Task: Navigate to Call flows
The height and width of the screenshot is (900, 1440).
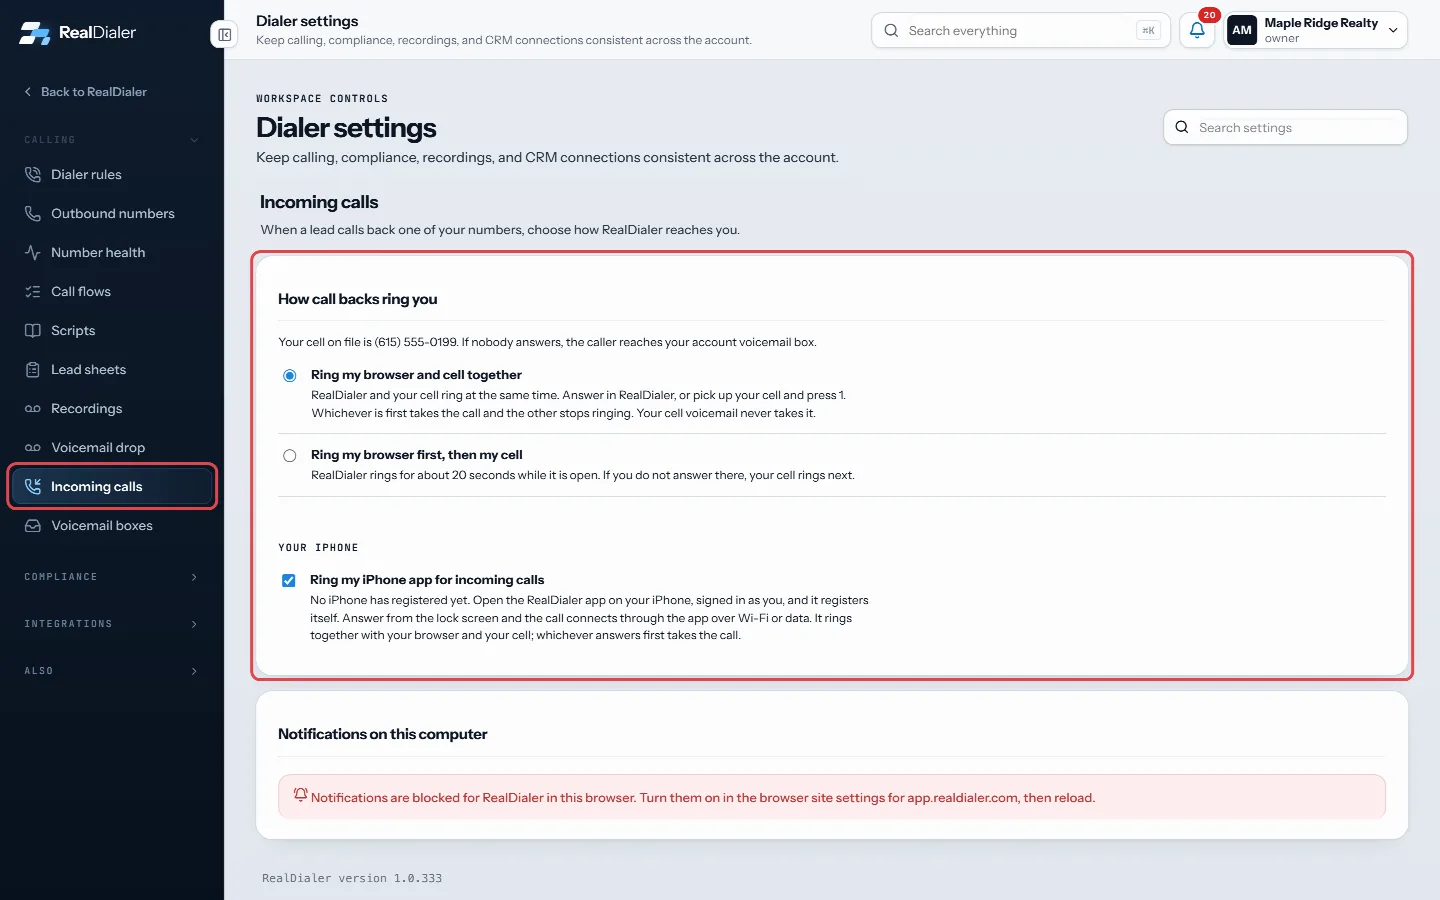Action: click(112, 291)
